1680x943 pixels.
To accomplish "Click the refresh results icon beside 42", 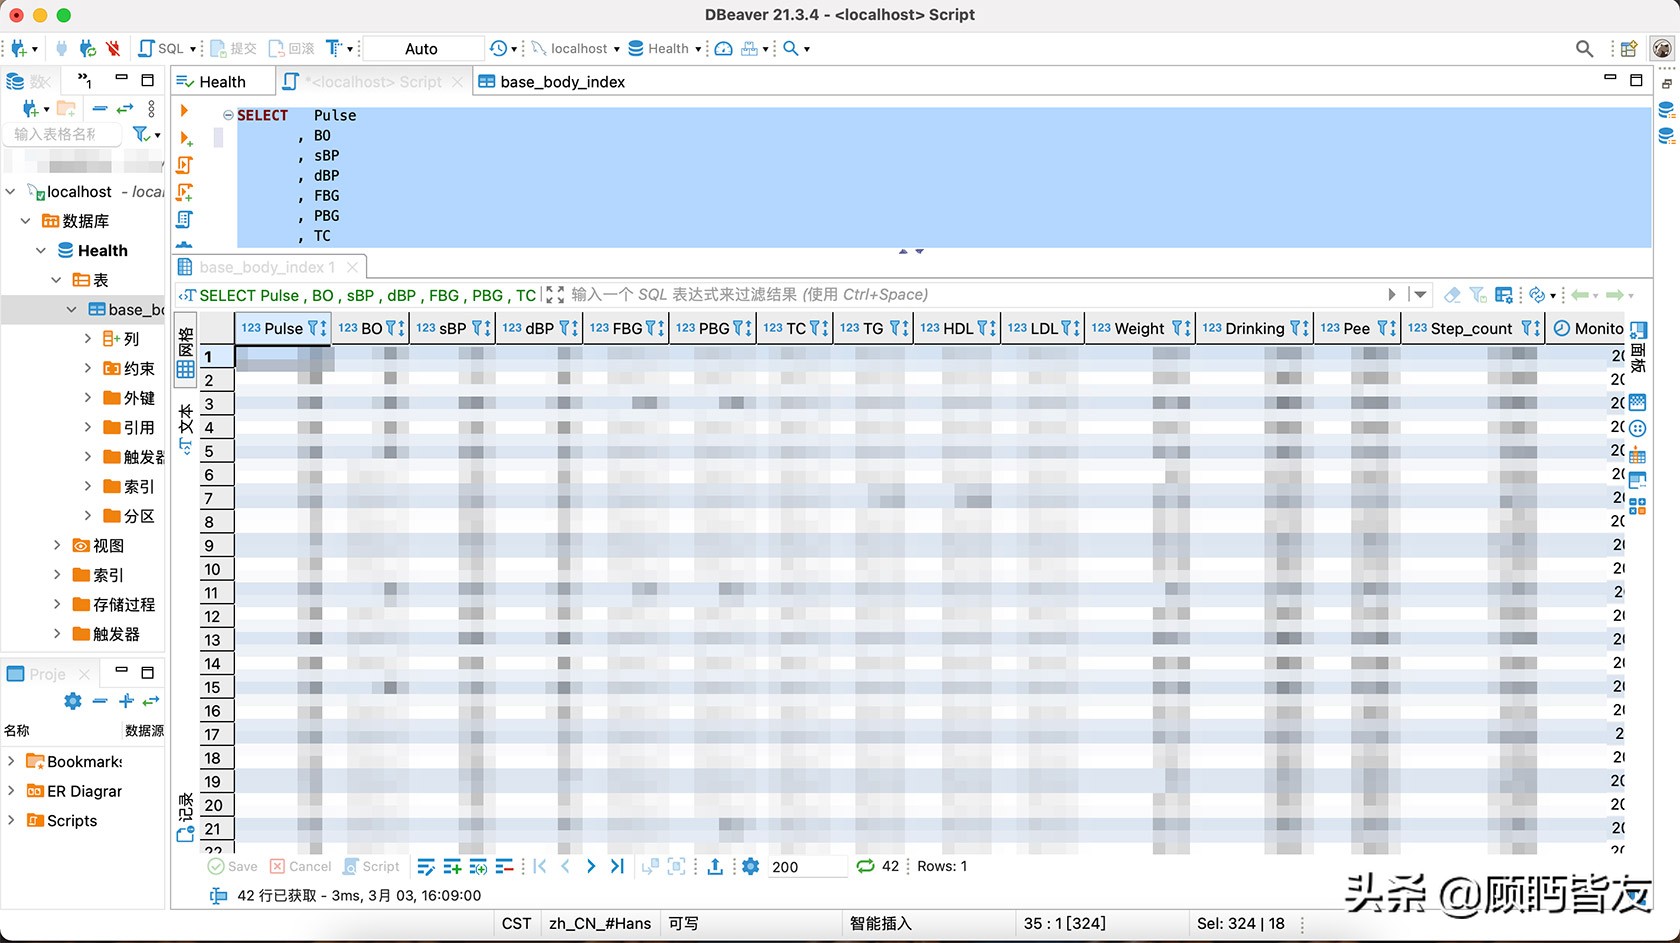I will click(x=865, y=867).
